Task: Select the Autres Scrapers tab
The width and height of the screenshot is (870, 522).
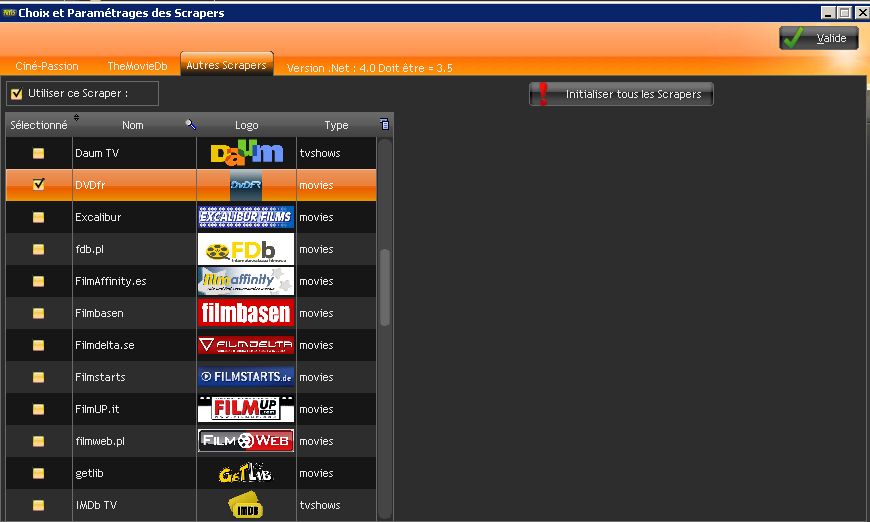Action: coord(226,64)
